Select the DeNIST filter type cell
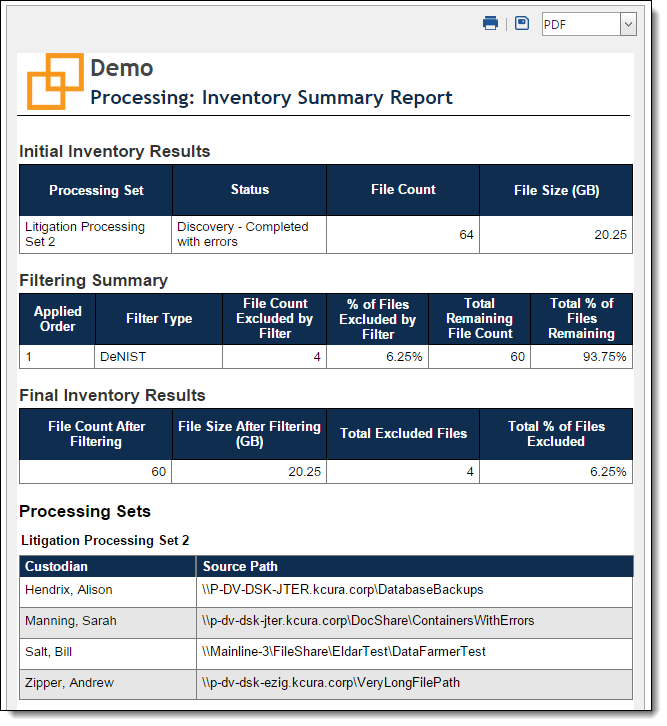The image size is (667, 726). pyautogui.click(x=158, y=357)
